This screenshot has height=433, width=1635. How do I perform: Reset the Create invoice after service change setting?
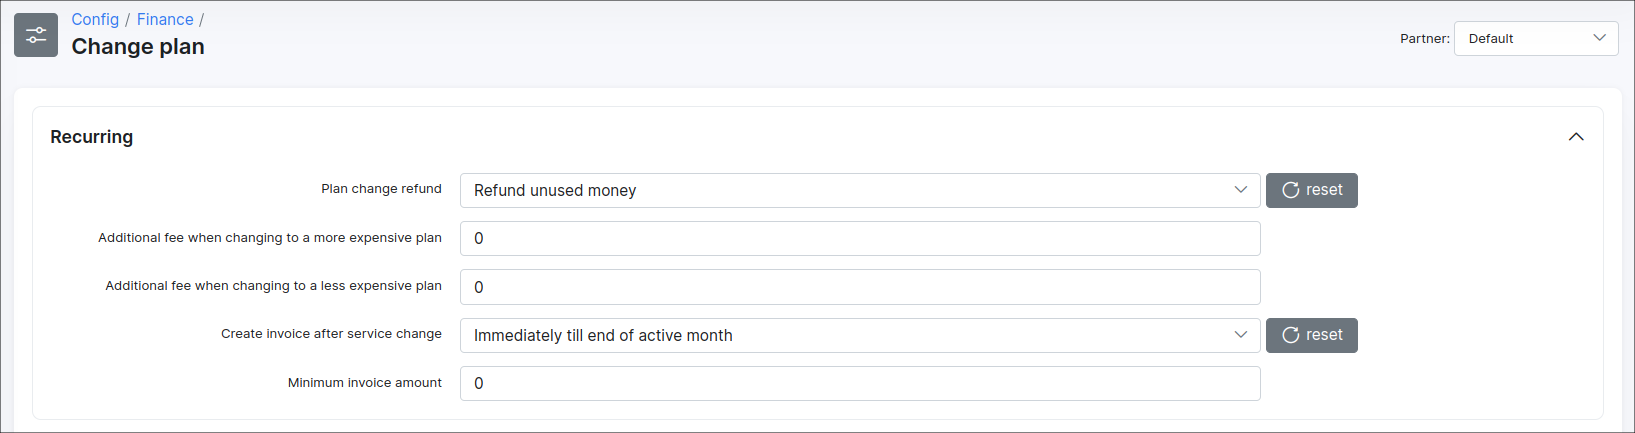click(x=1311, y=335)
